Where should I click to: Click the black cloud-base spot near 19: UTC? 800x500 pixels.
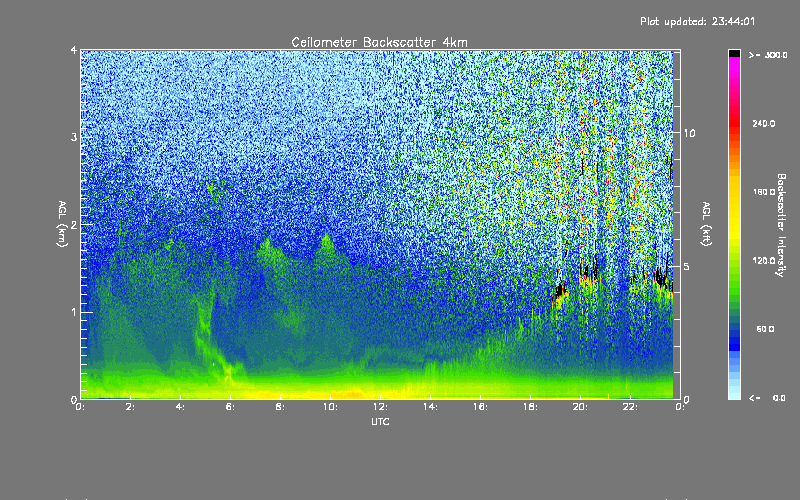[x=561, y=290]
